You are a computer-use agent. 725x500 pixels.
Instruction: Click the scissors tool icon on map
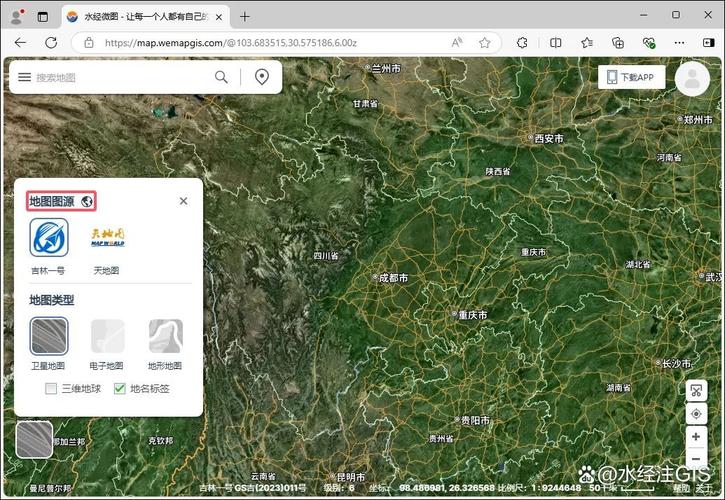coord(696,391)
